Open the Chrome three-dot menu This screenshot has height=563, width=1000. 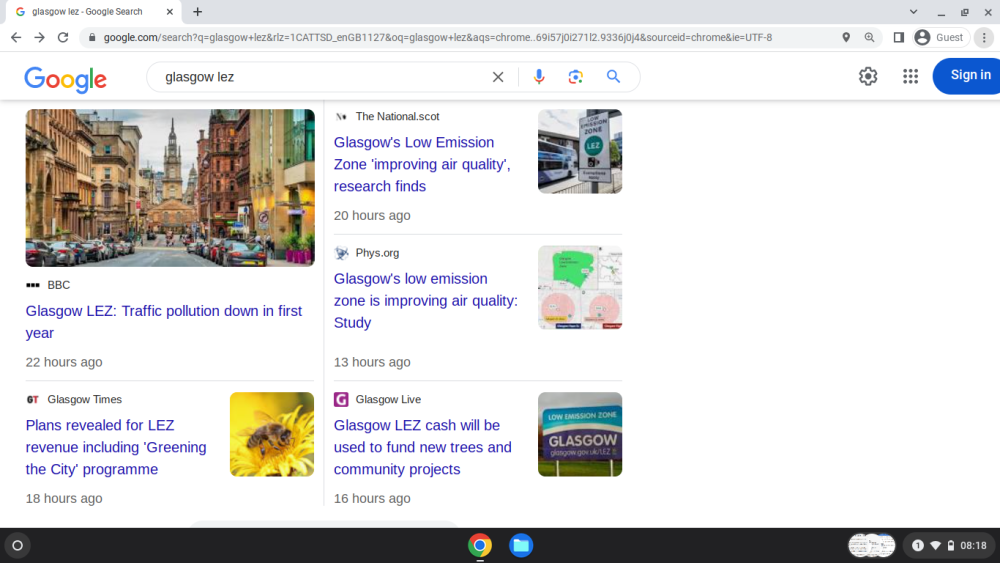click(x=984, y=38)
